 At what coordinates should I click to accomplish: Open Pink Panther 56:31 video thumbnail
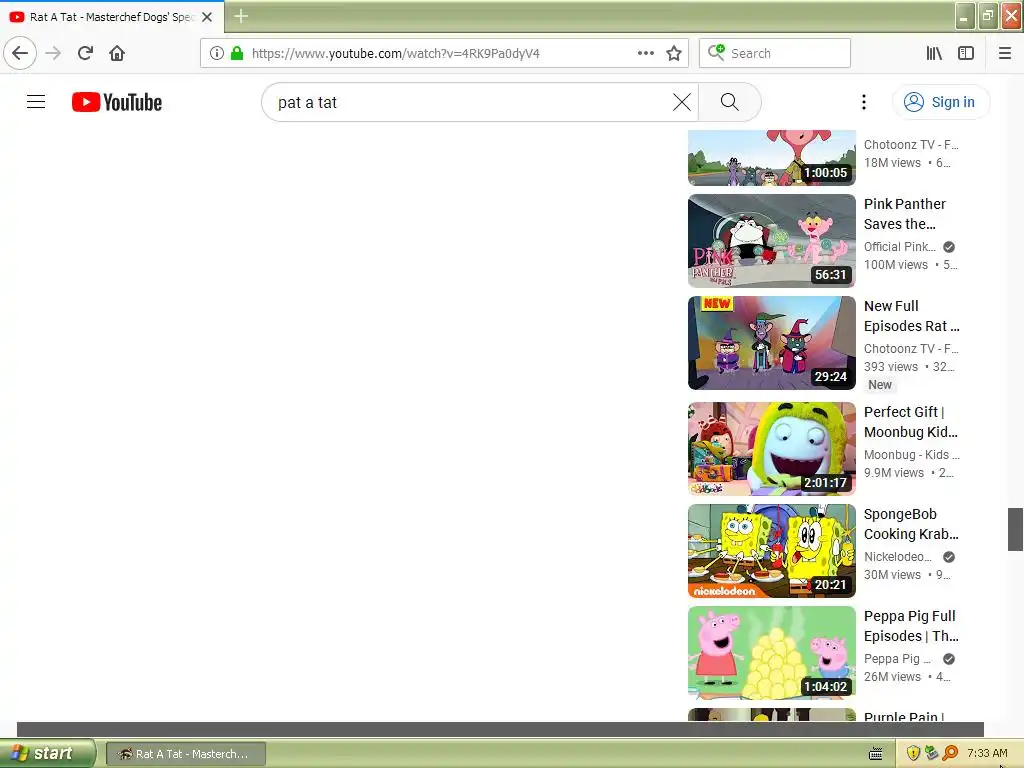pyautogui.click(x=771, y=241)
